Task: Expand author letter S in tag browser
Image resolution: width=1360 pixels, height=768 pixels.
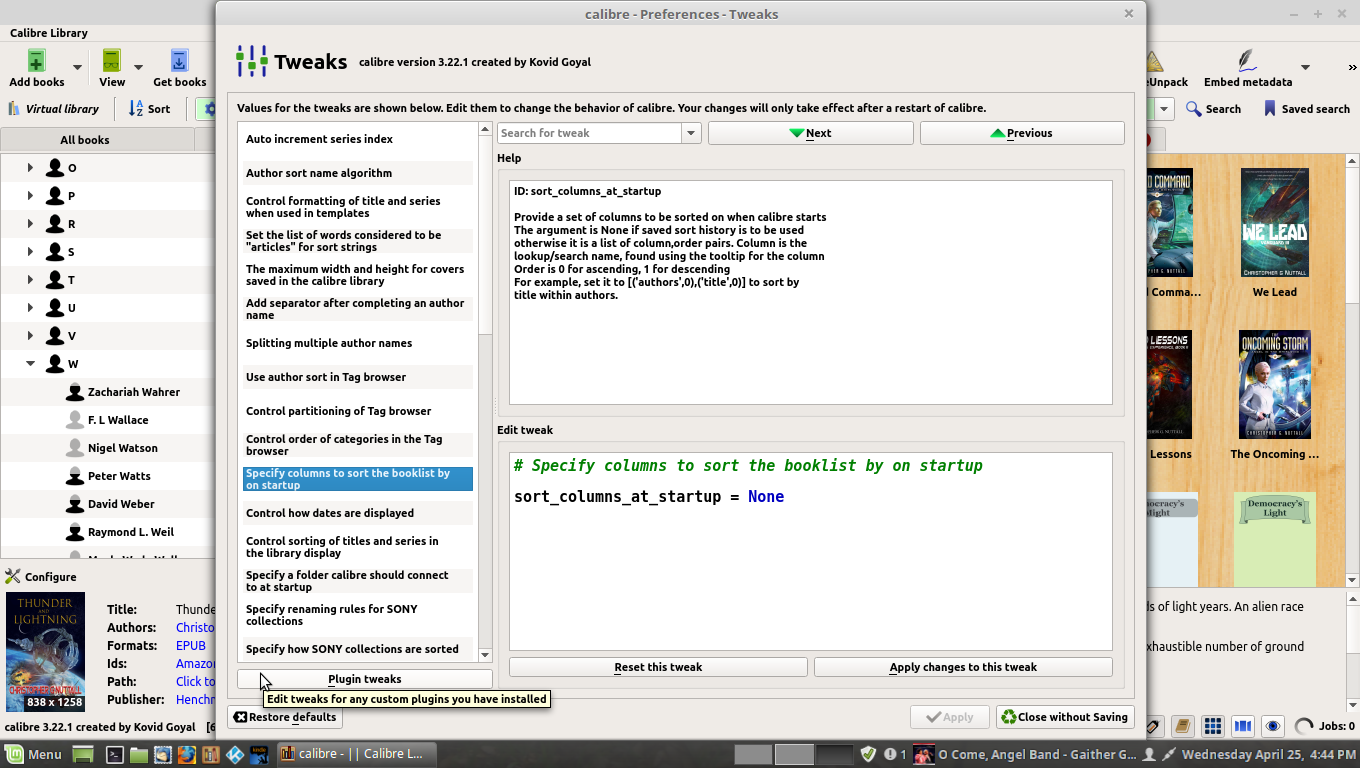Action: point(30,251)
